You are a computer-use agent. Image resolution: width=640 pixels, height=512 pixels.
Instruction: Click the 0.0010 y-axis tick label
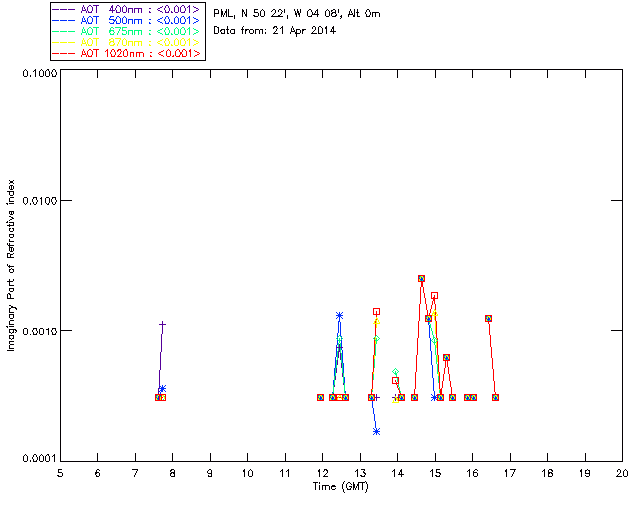tap(39, 330)
